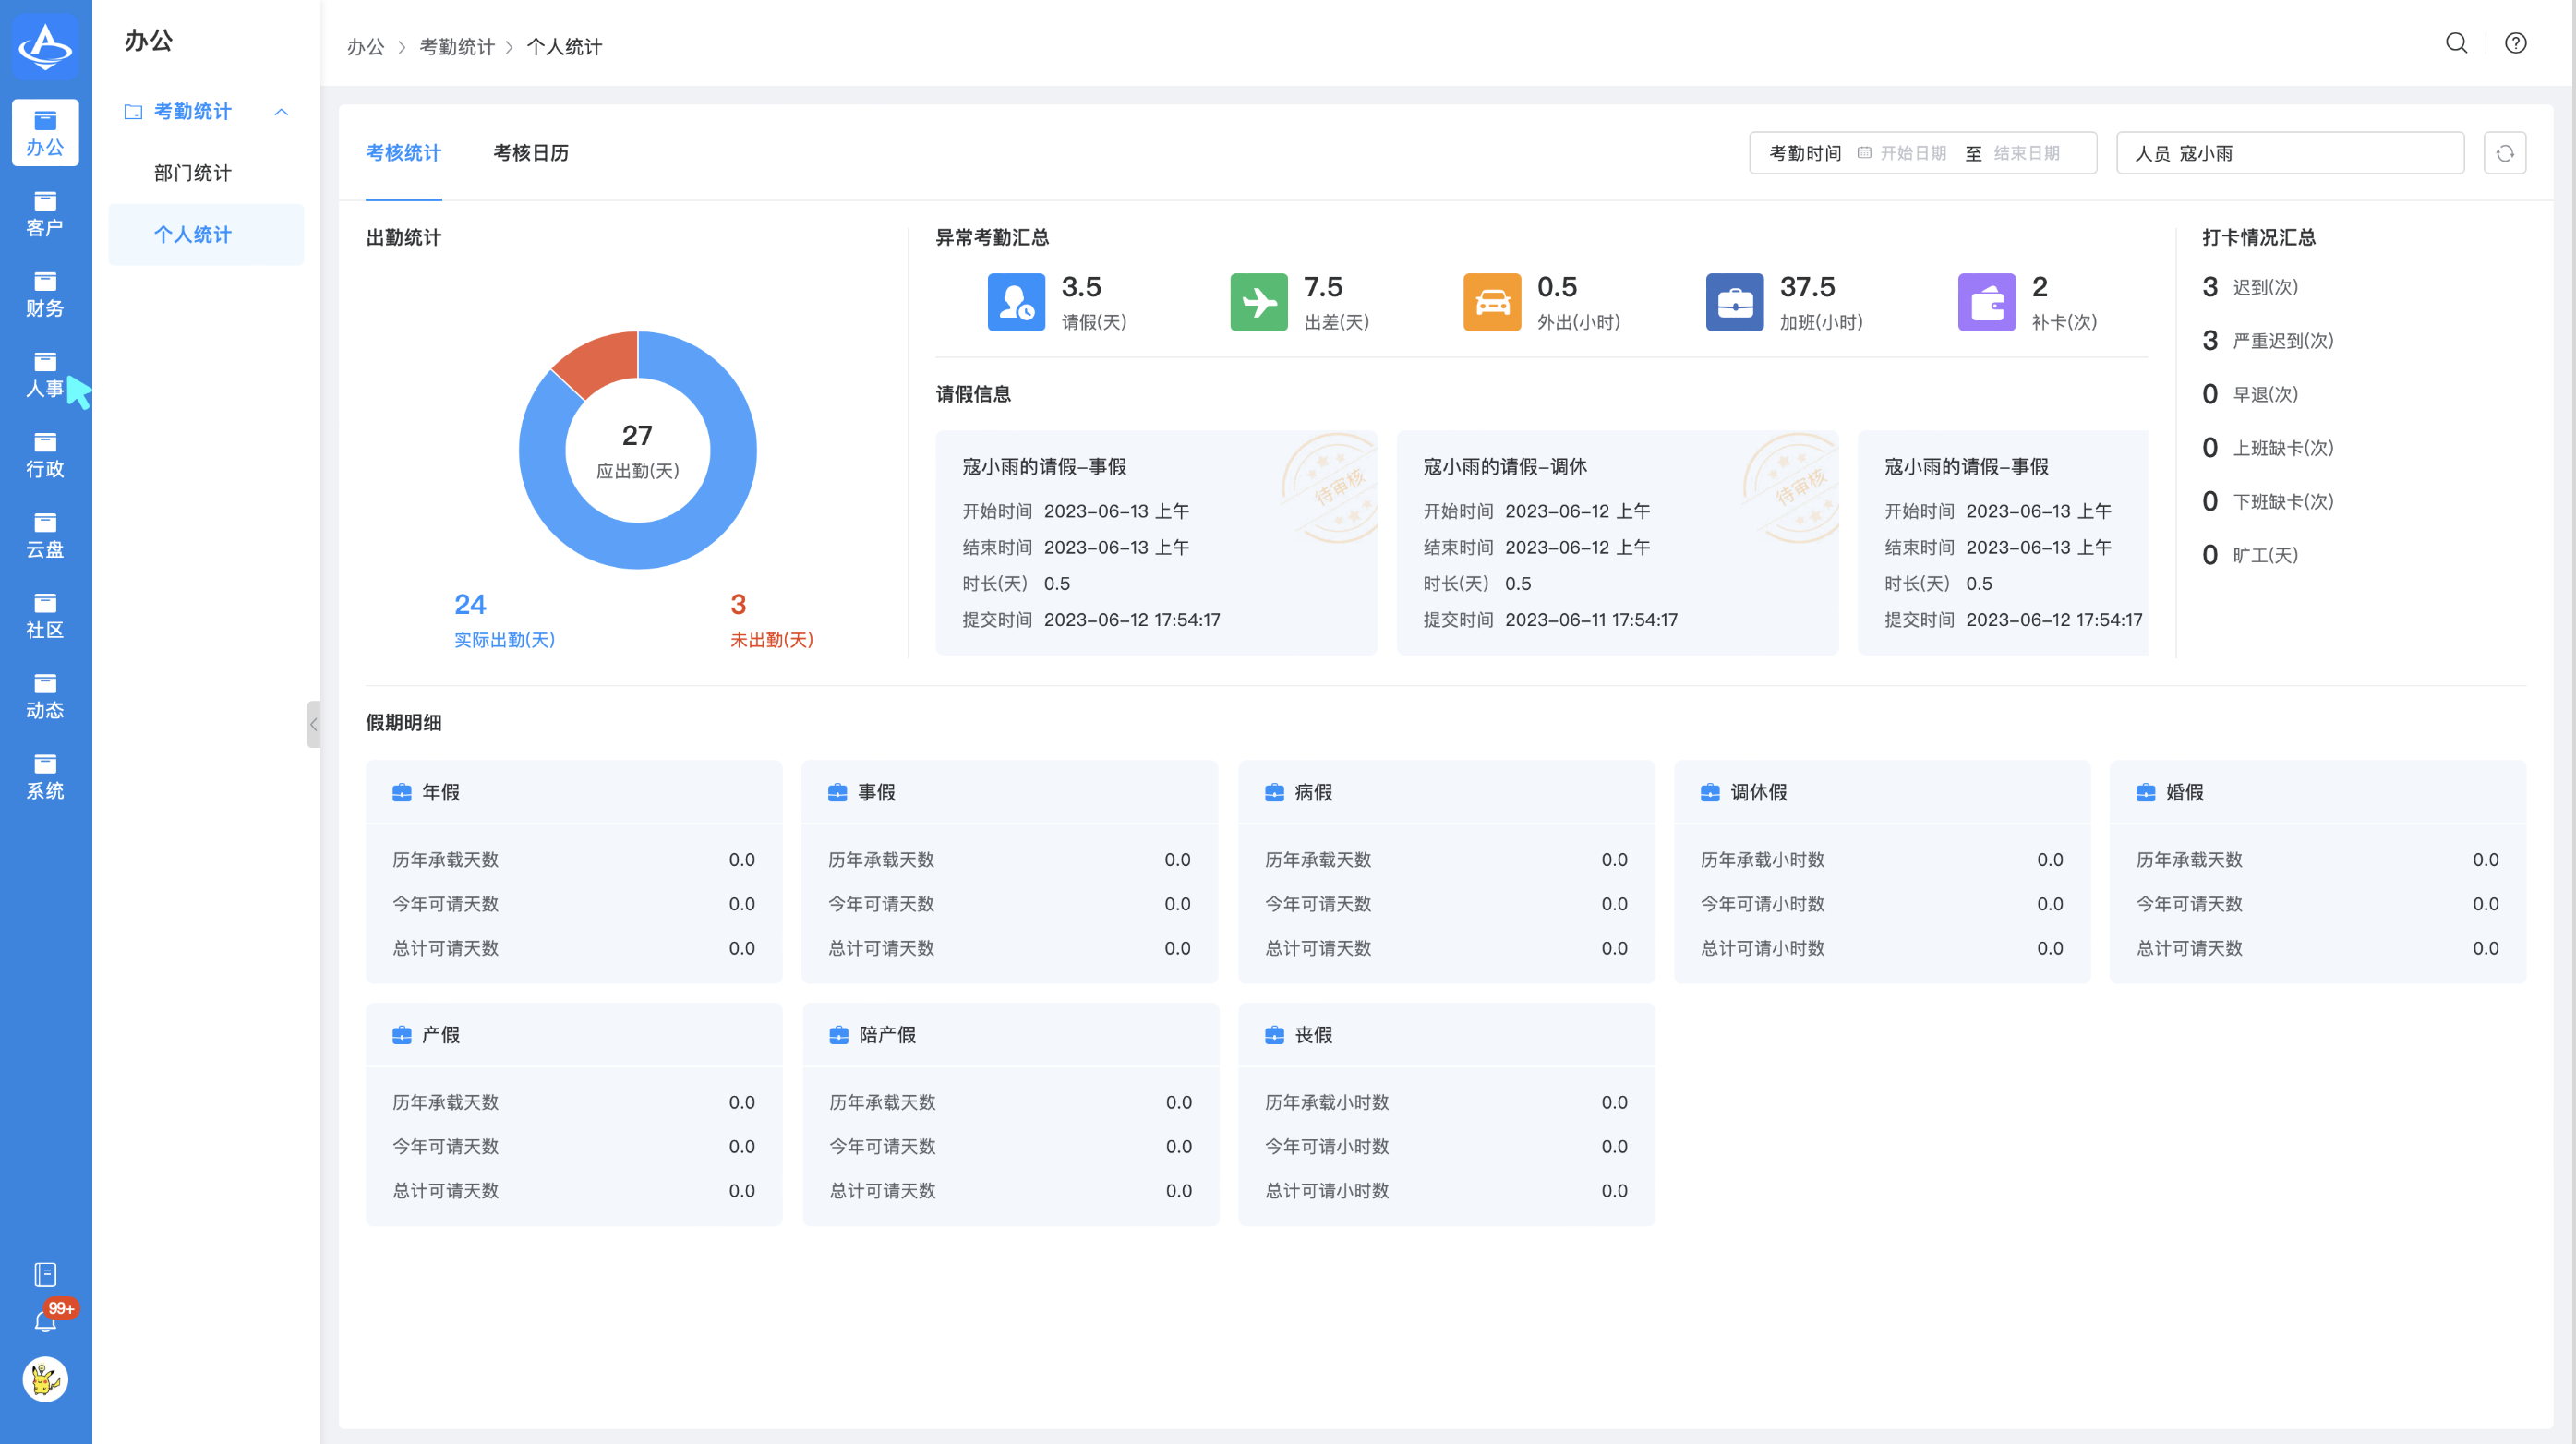Click the 年假 card briefcase icon
The width and height of the screenshot is (2576, 1444).
(402, 792)
